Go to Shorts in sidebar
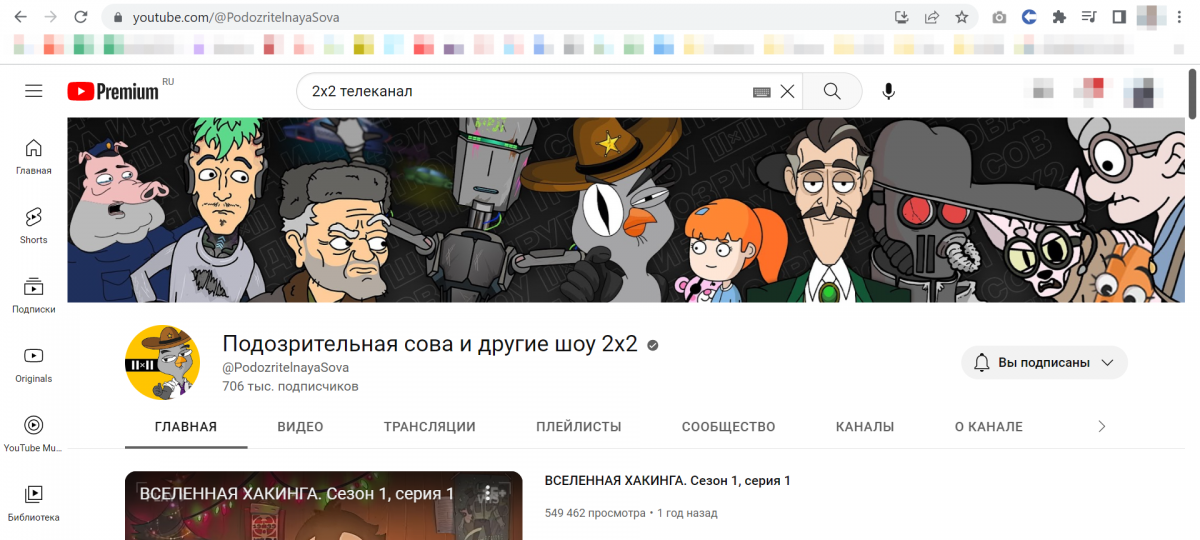Image resolution: width=1200 pixels, height=540 pixels. (x=34, y=225)
